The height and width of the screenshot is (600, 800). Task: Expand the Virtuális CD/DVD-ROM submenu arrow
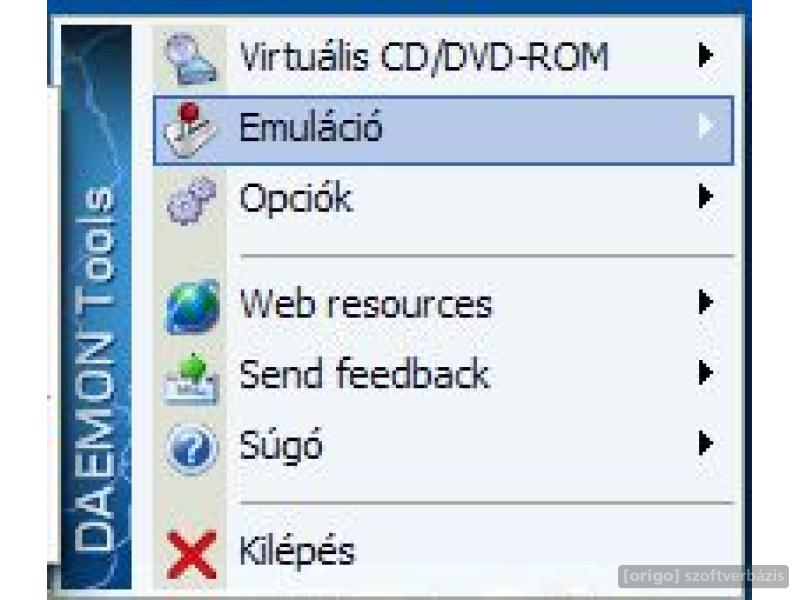tap(706, 55)
